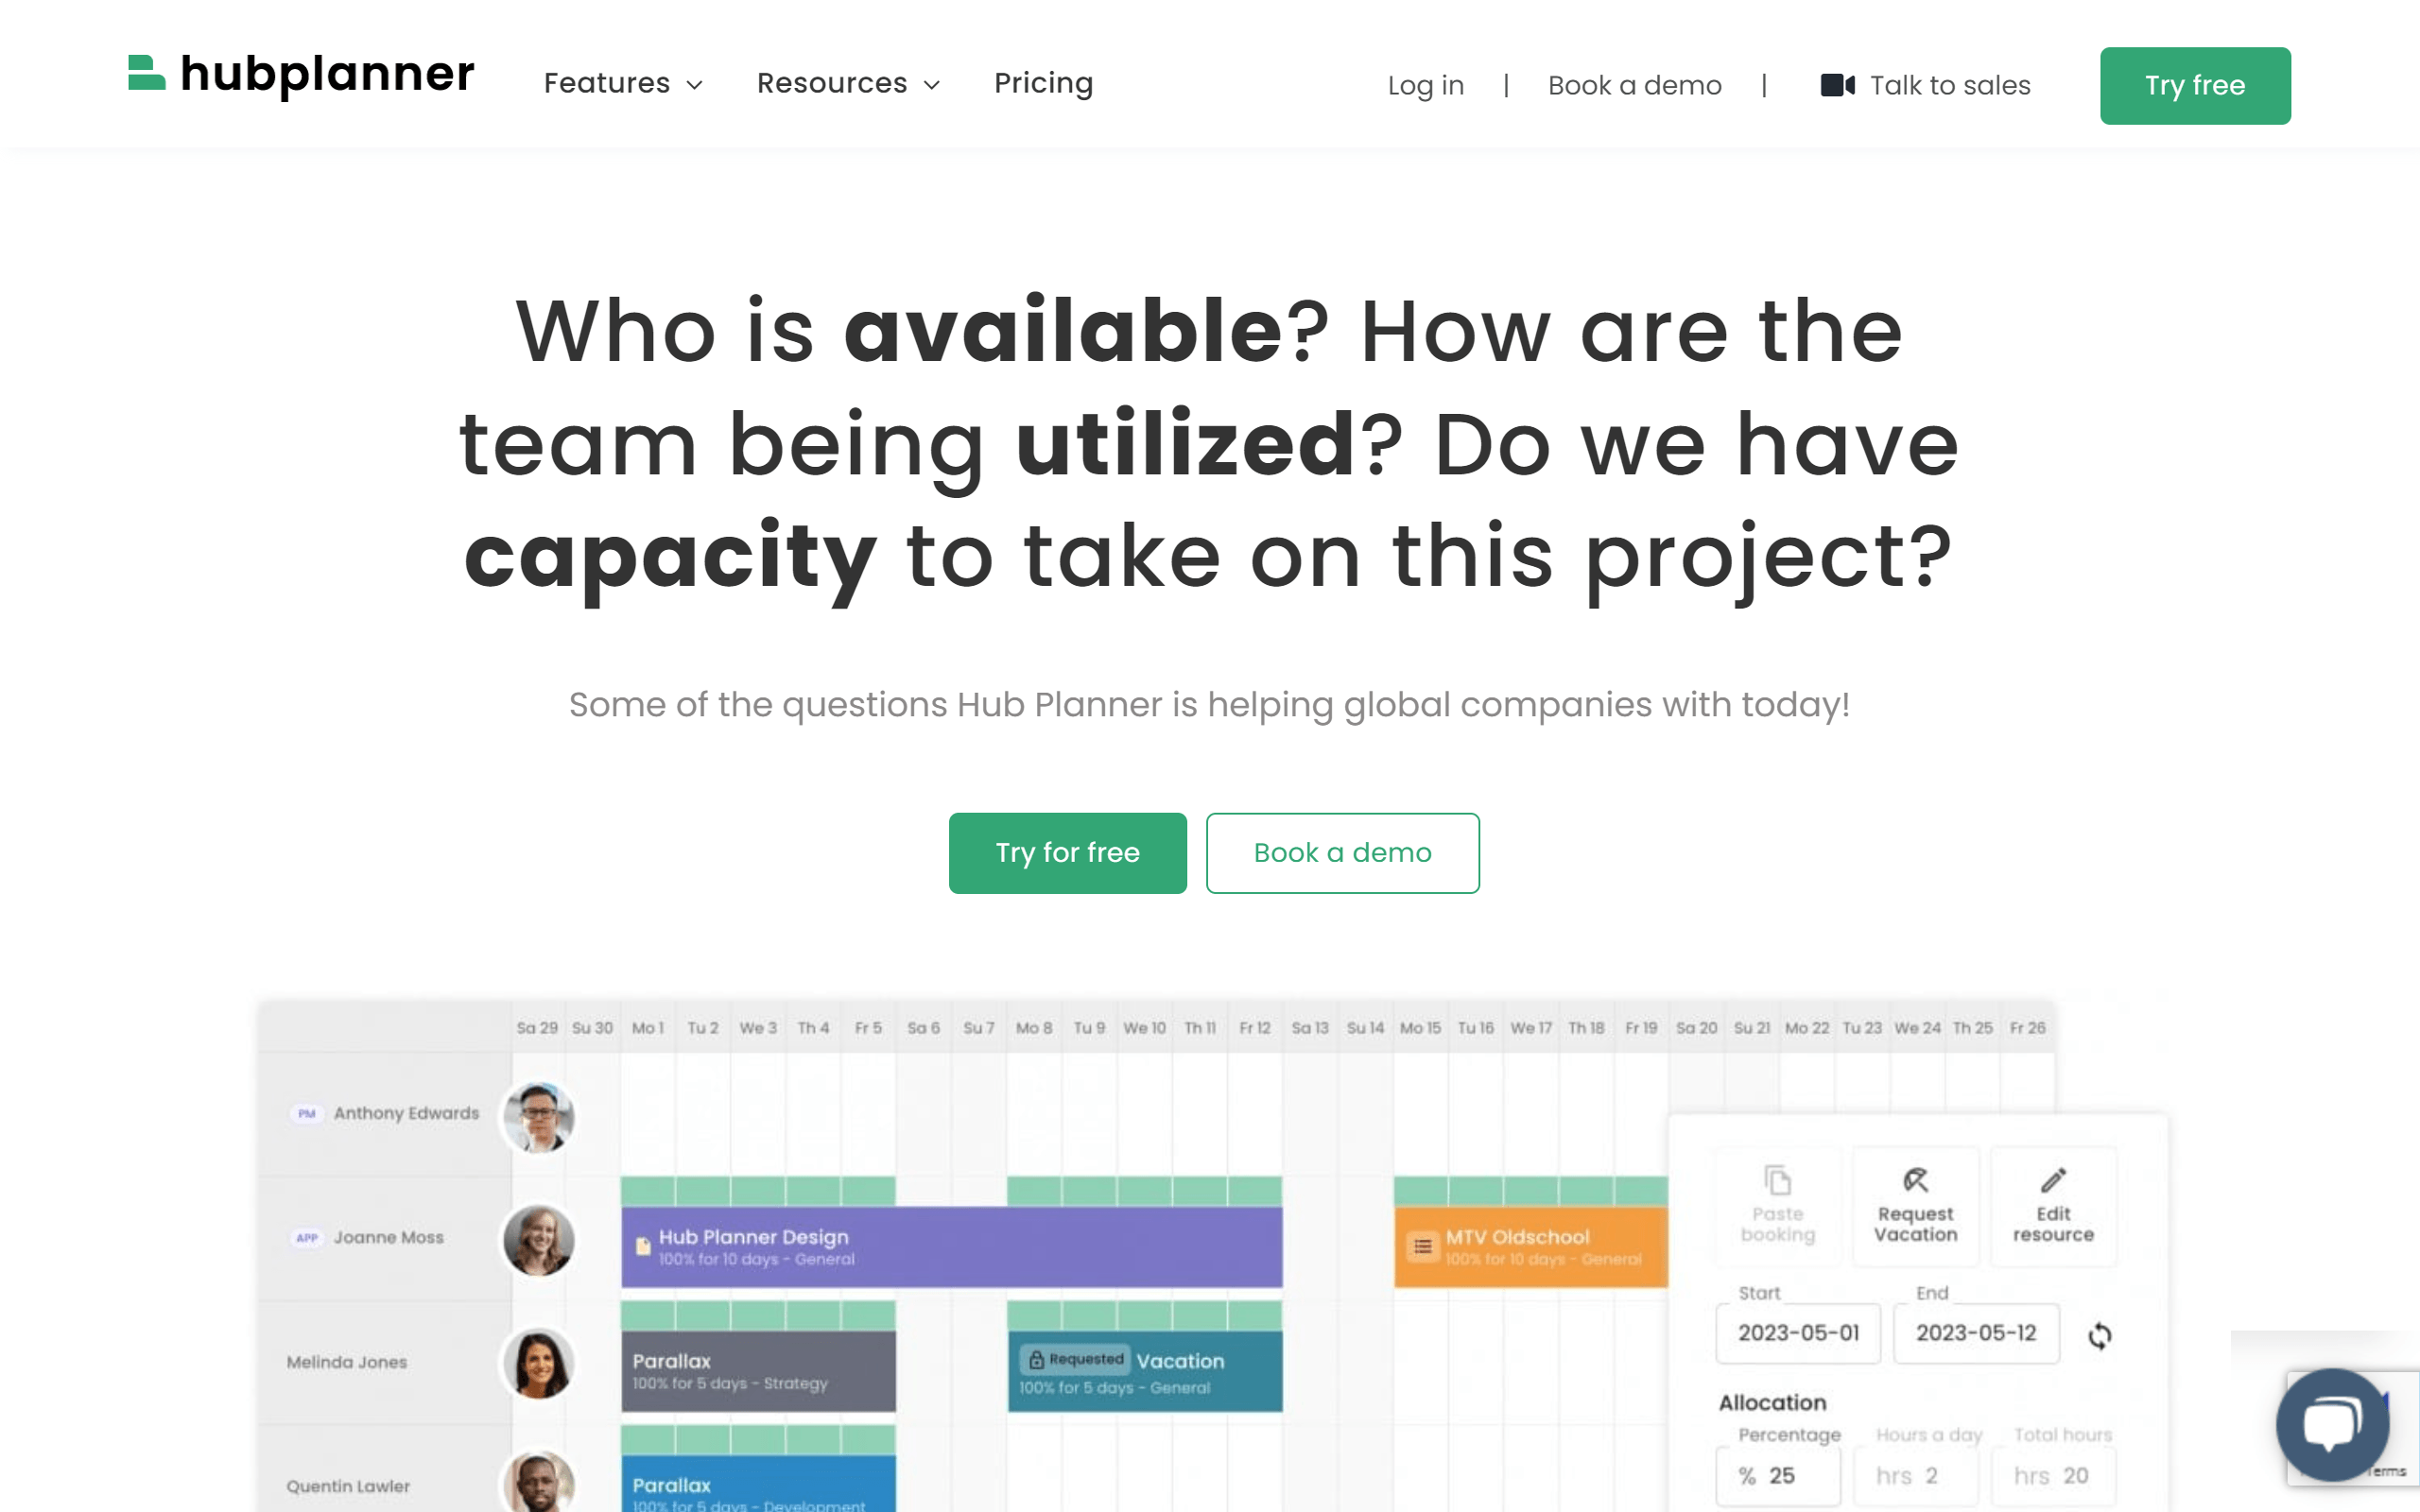Toggle the Hub Planner Design booking bar
The width and height of the screenshot is (2420, 1512).
[957, 1244]
